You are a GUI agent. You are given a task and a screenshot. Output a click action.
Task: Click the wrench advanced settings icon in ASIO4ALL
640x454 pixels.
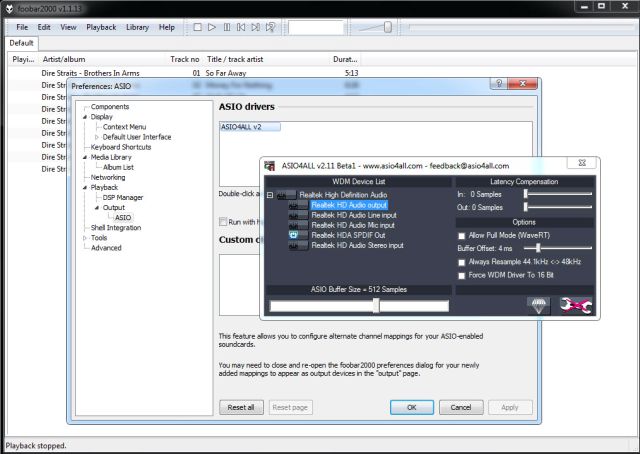(576, 306)
